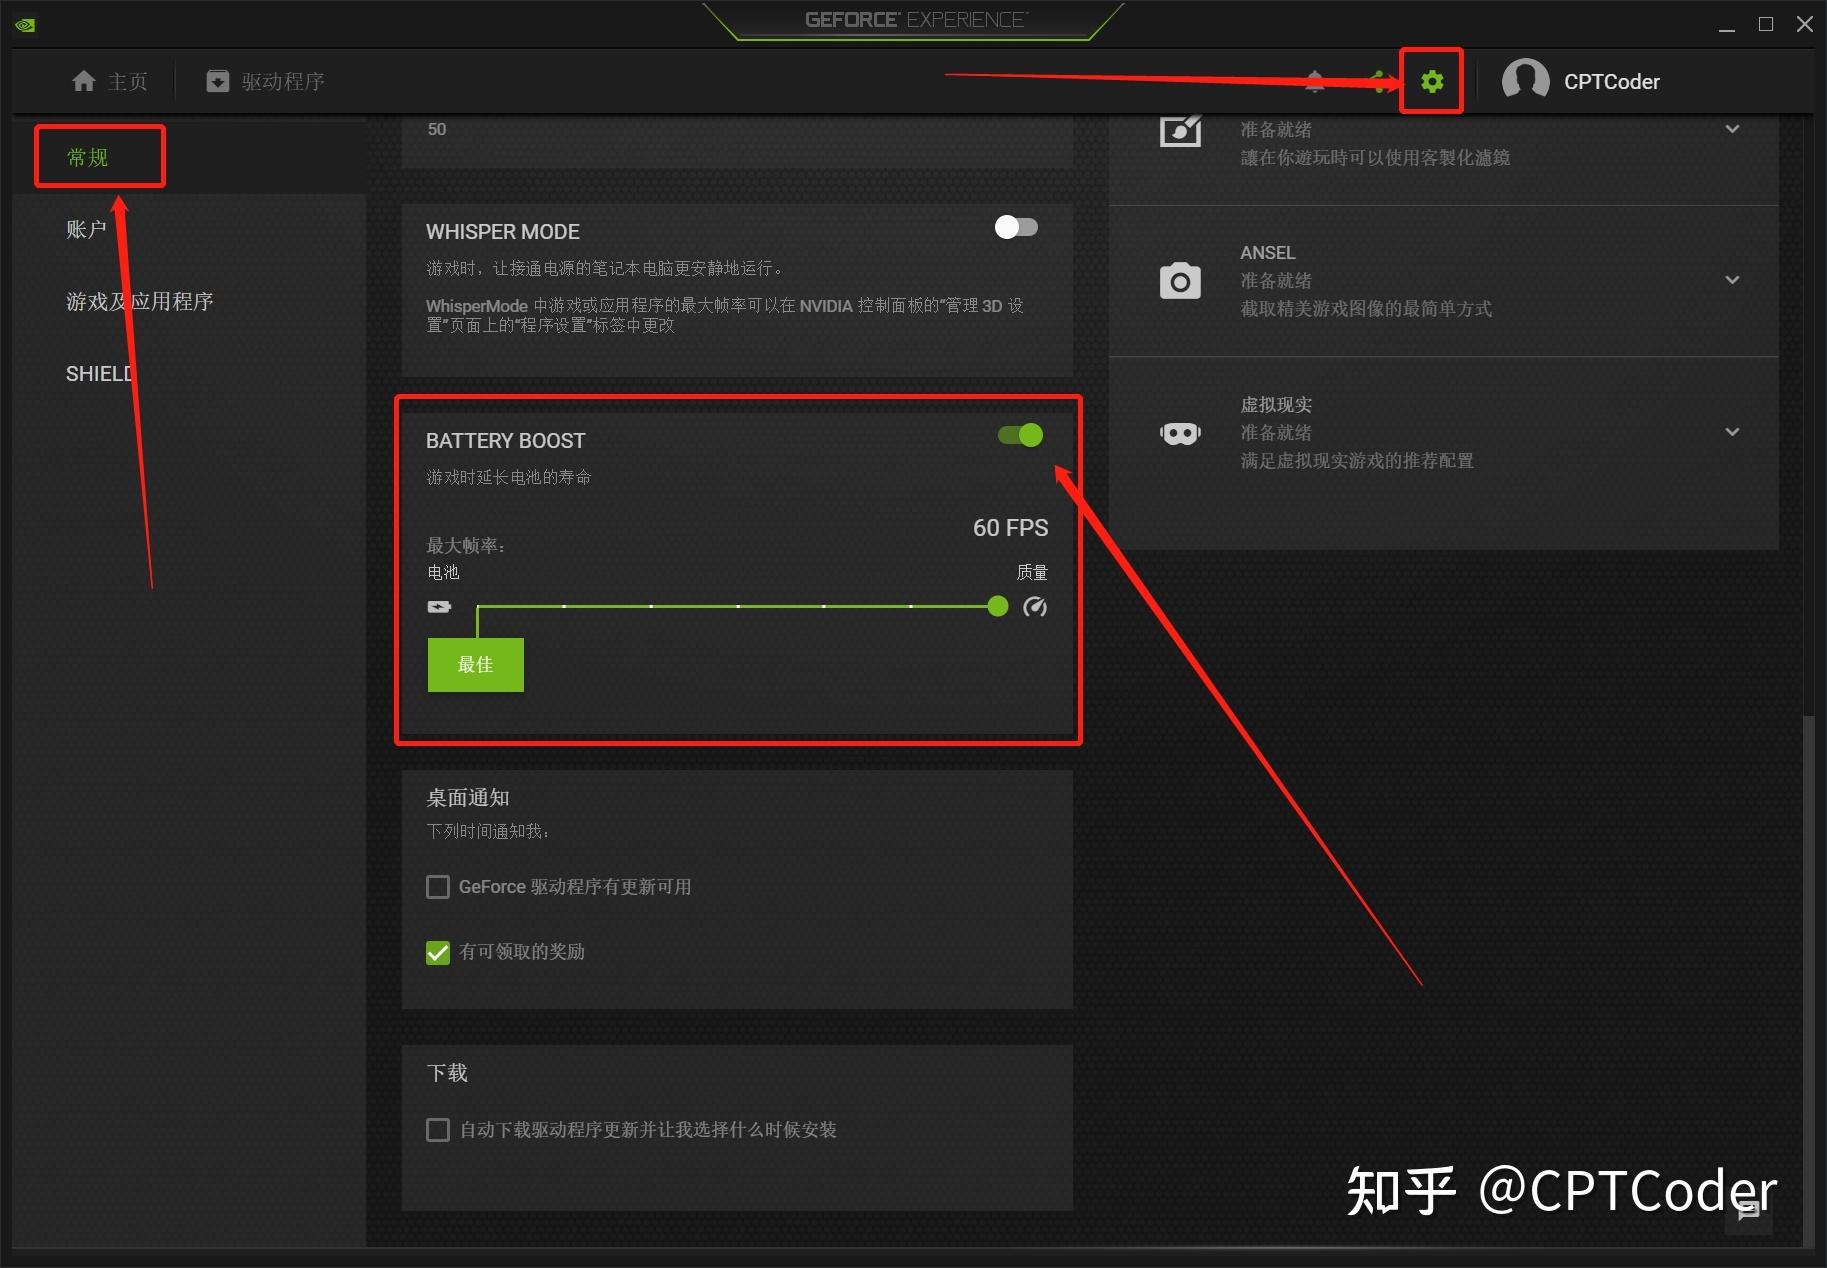
Task: Click the WHISPER MODE heading
Action: point(503,232)
